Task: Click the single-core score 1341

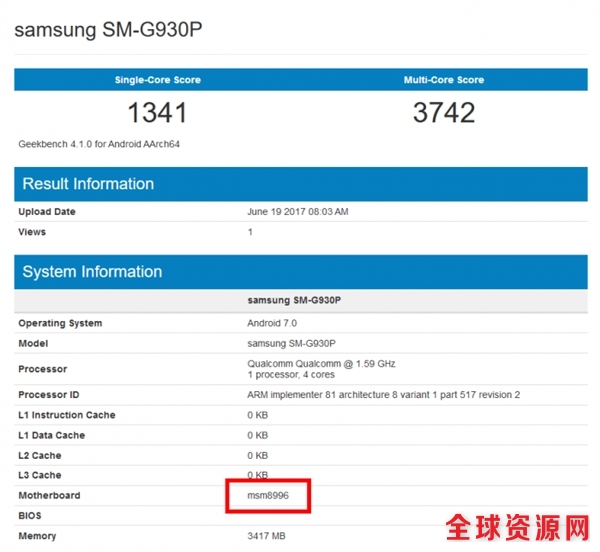Action: pos(157,112)
